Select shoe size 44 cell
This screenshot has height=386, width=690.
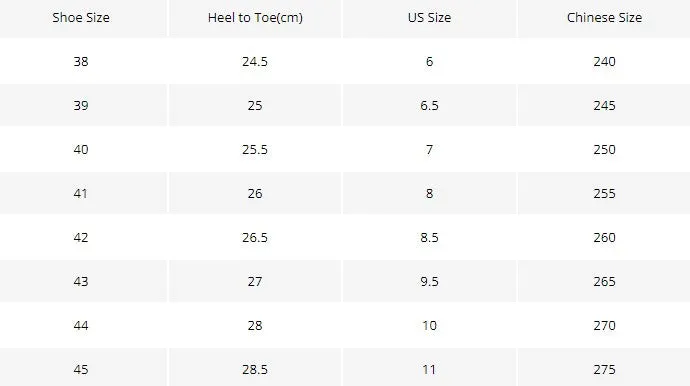click(81, 325)
